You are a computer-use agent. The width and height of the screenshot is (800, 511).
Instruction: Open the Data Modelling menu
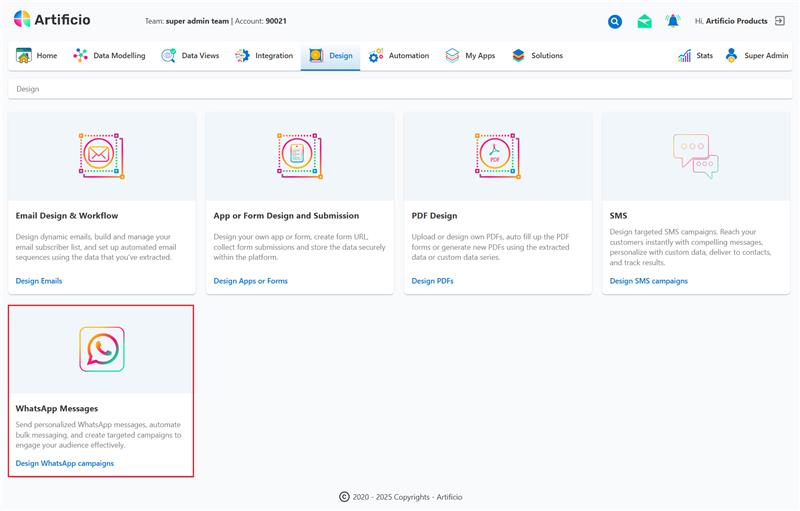119,56
